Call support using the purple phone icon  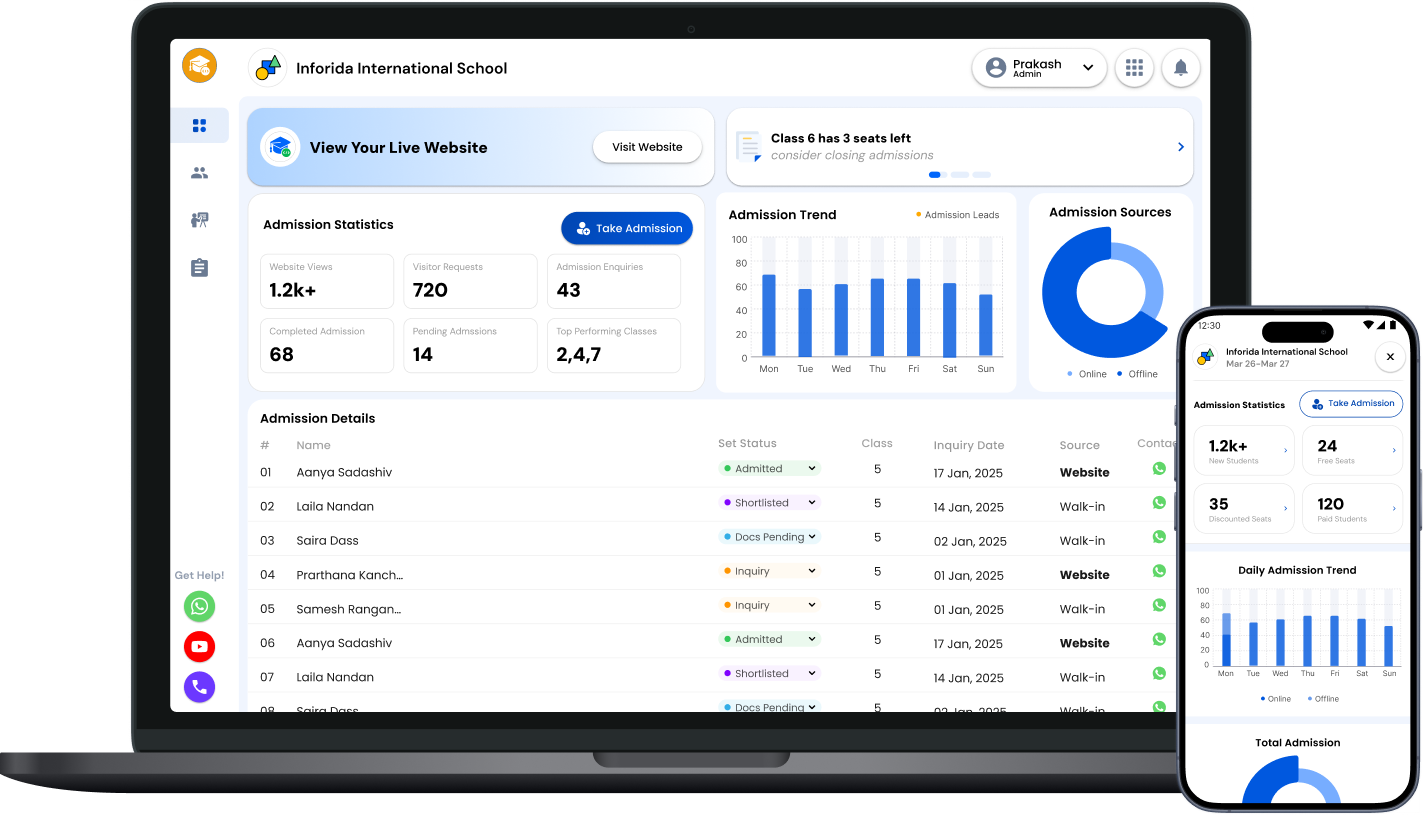199,687
